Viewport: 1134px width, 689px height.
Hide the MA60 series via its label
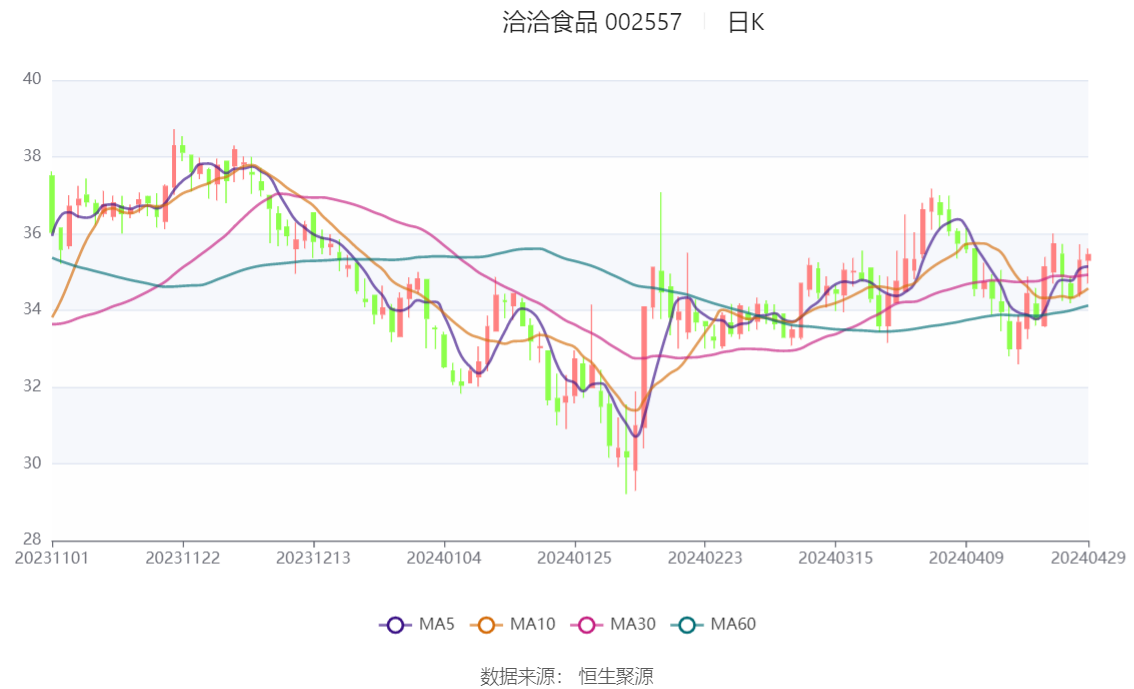tap(733, 625)
